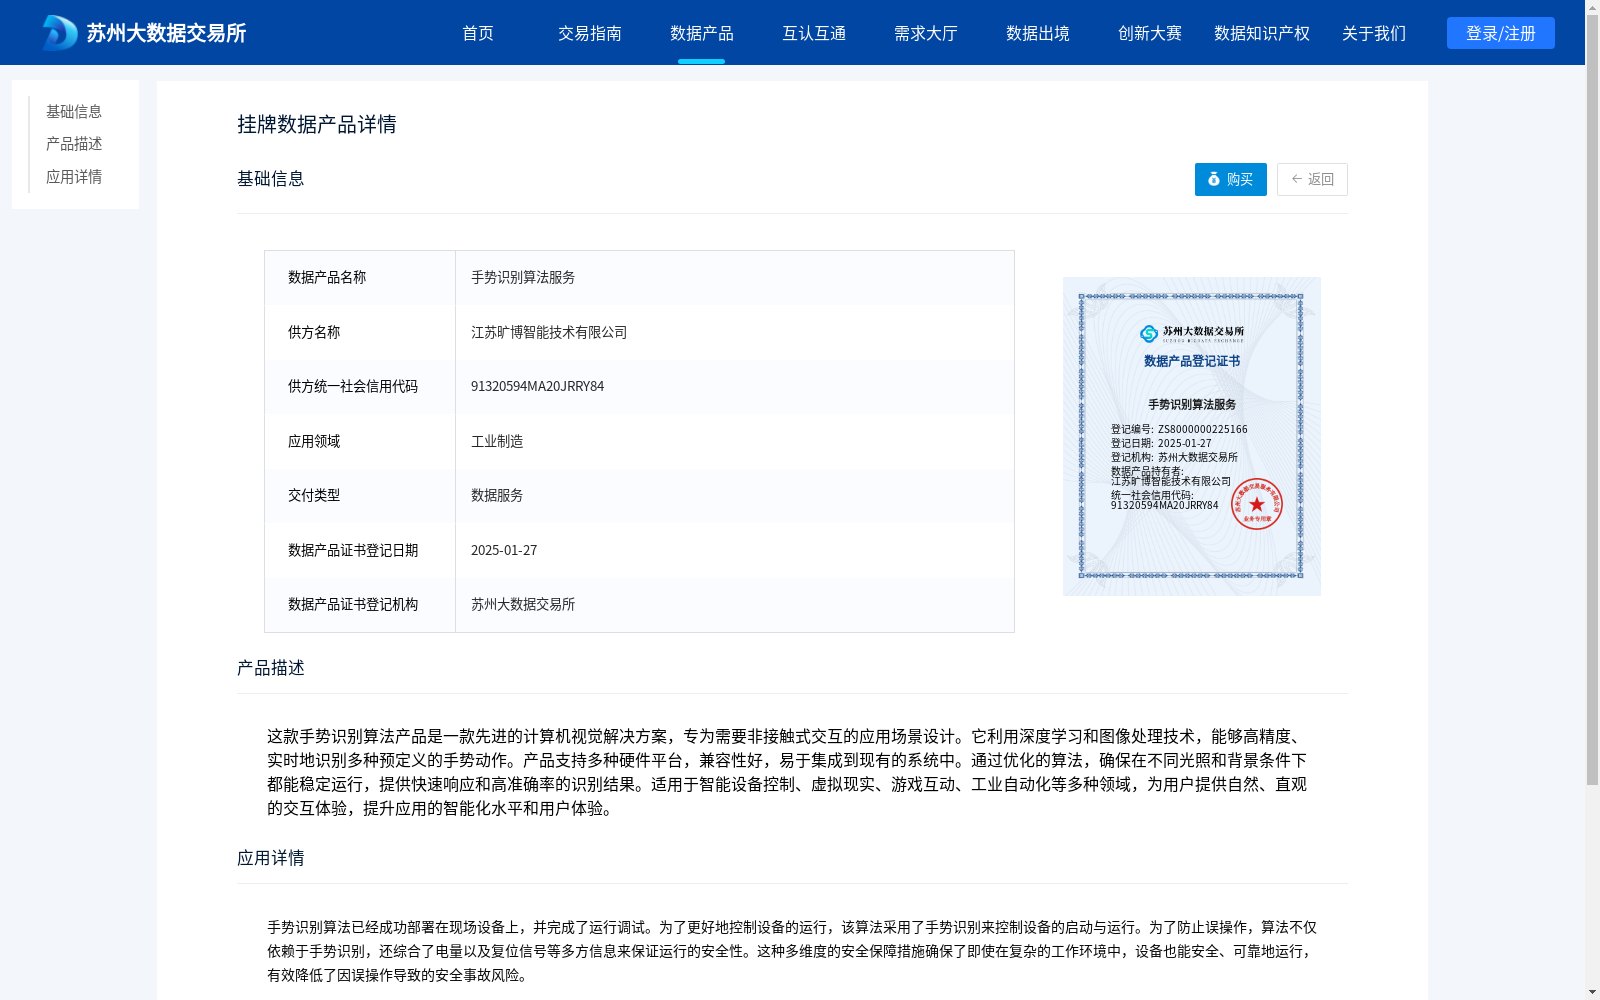Open the 创新大赛 menu item

coord(1150,33)
